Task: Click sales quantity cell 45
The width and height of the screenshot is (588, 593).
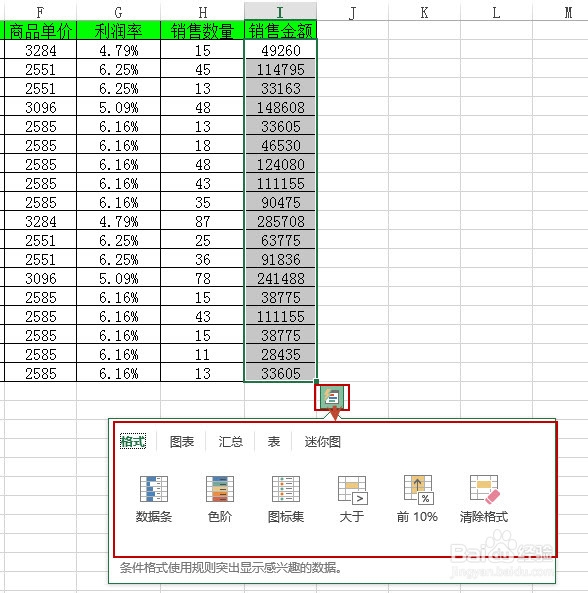Action: tap(202, 68)
